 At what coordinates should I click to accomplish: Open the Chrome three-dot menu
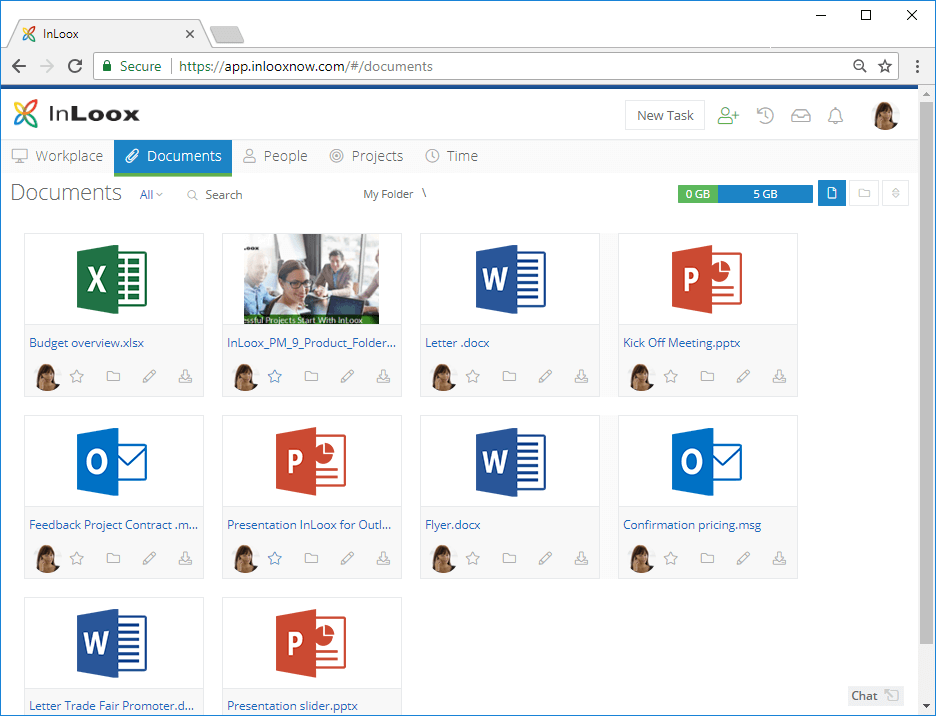(x=917, y=66)
